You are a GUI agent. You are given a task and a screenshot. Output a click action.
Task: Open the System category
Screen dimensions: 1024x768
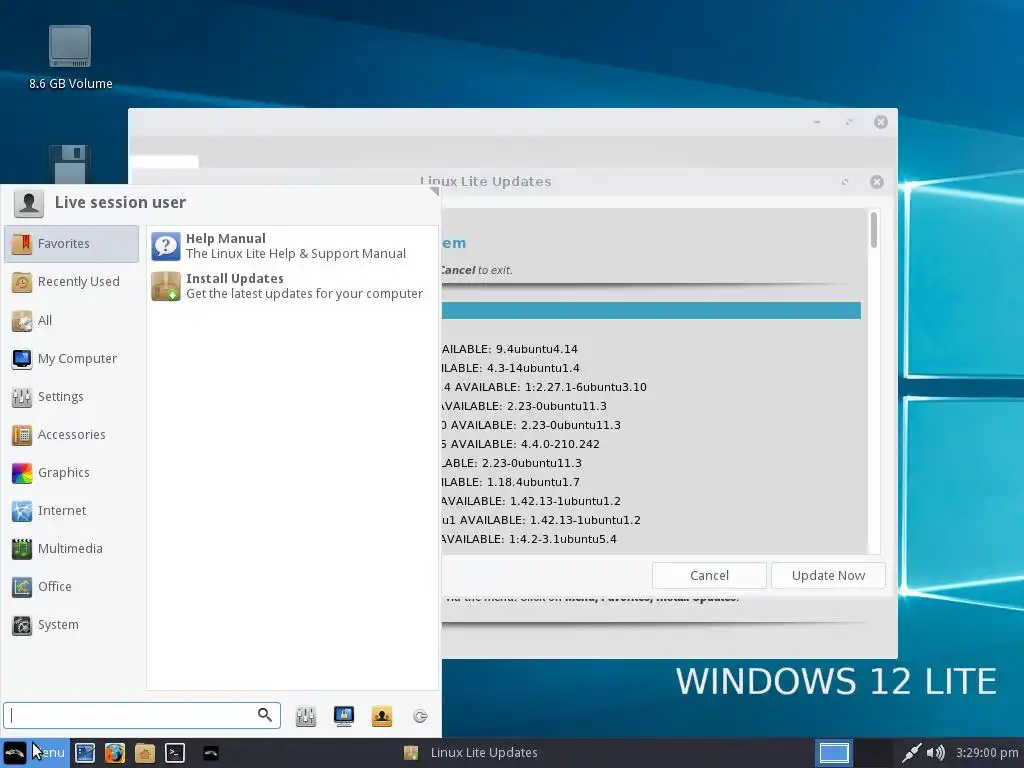tap(71, 624)
